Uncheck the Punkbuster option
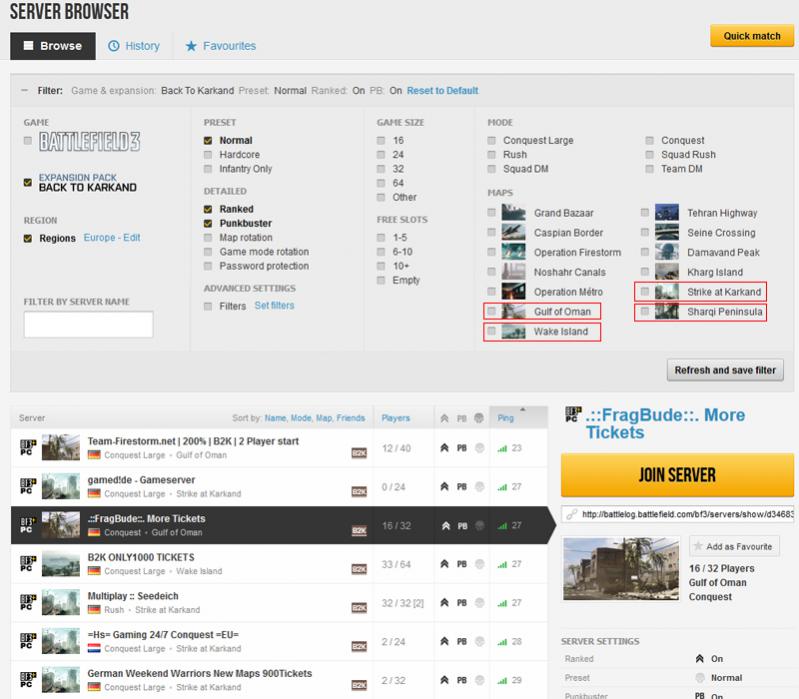Screen dimensions: 799x699 pyautogui.click(x=208, y=223)
